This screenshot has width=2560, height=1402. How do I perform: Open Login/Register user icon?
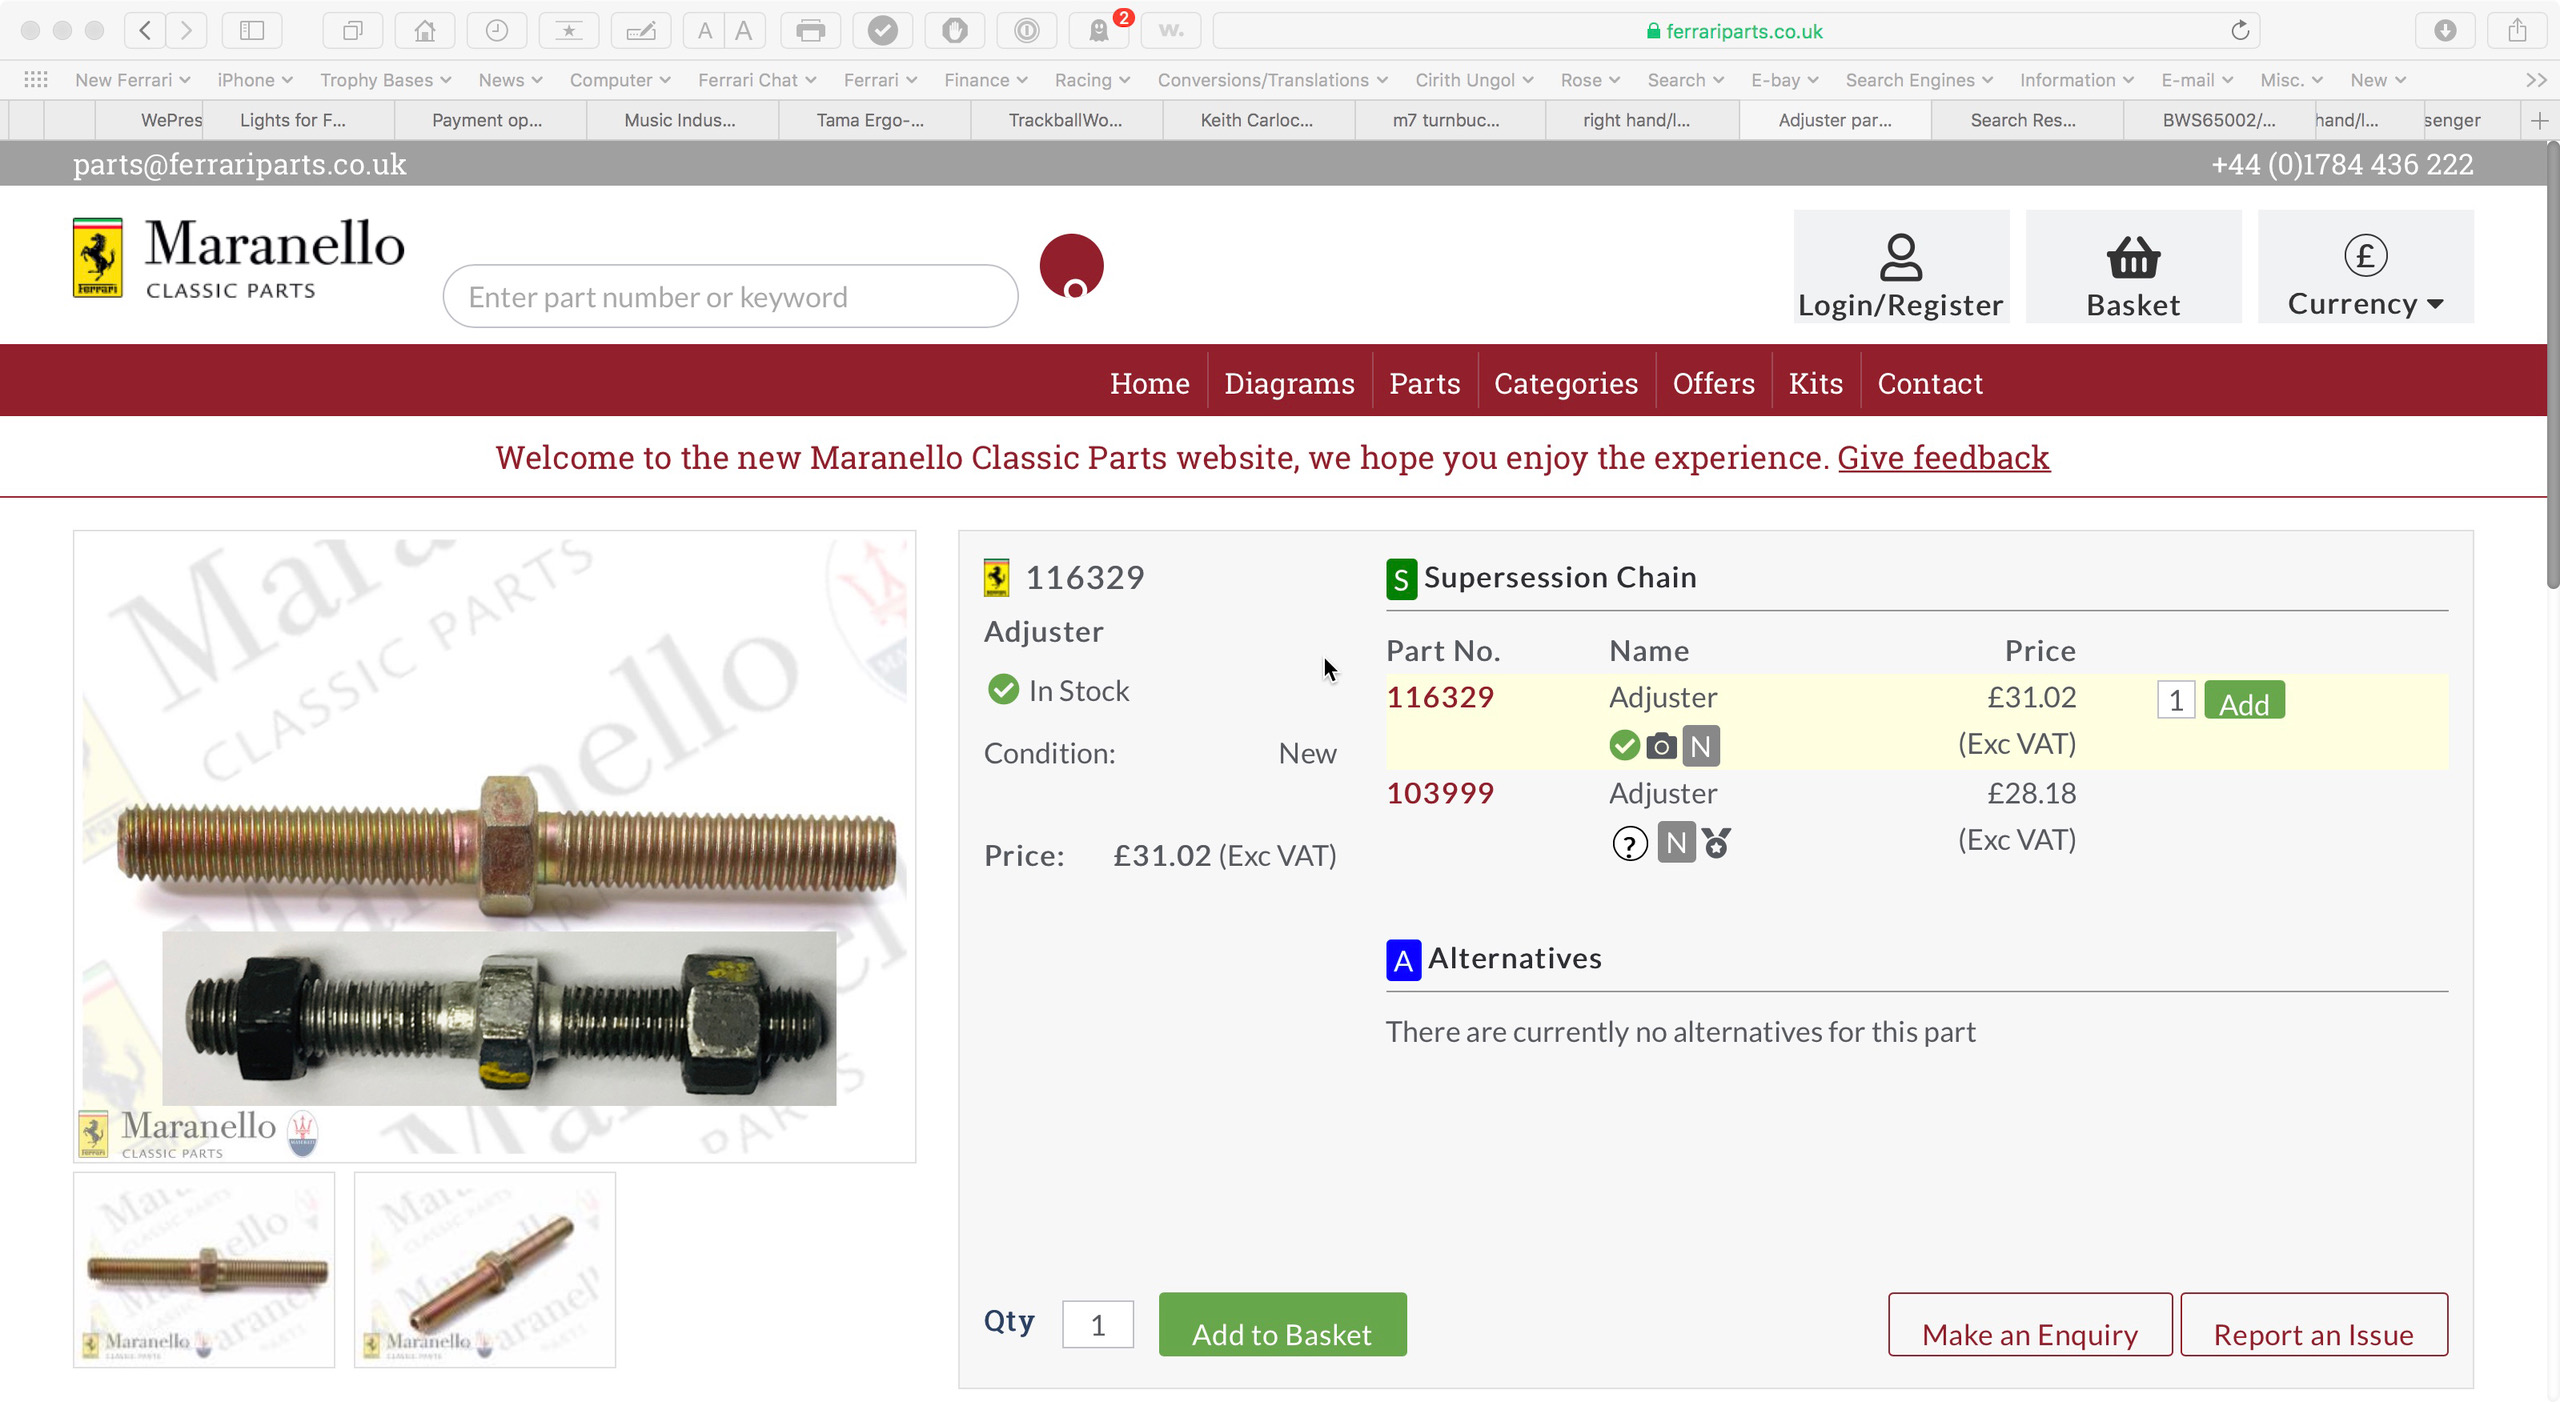[1900, 267]
